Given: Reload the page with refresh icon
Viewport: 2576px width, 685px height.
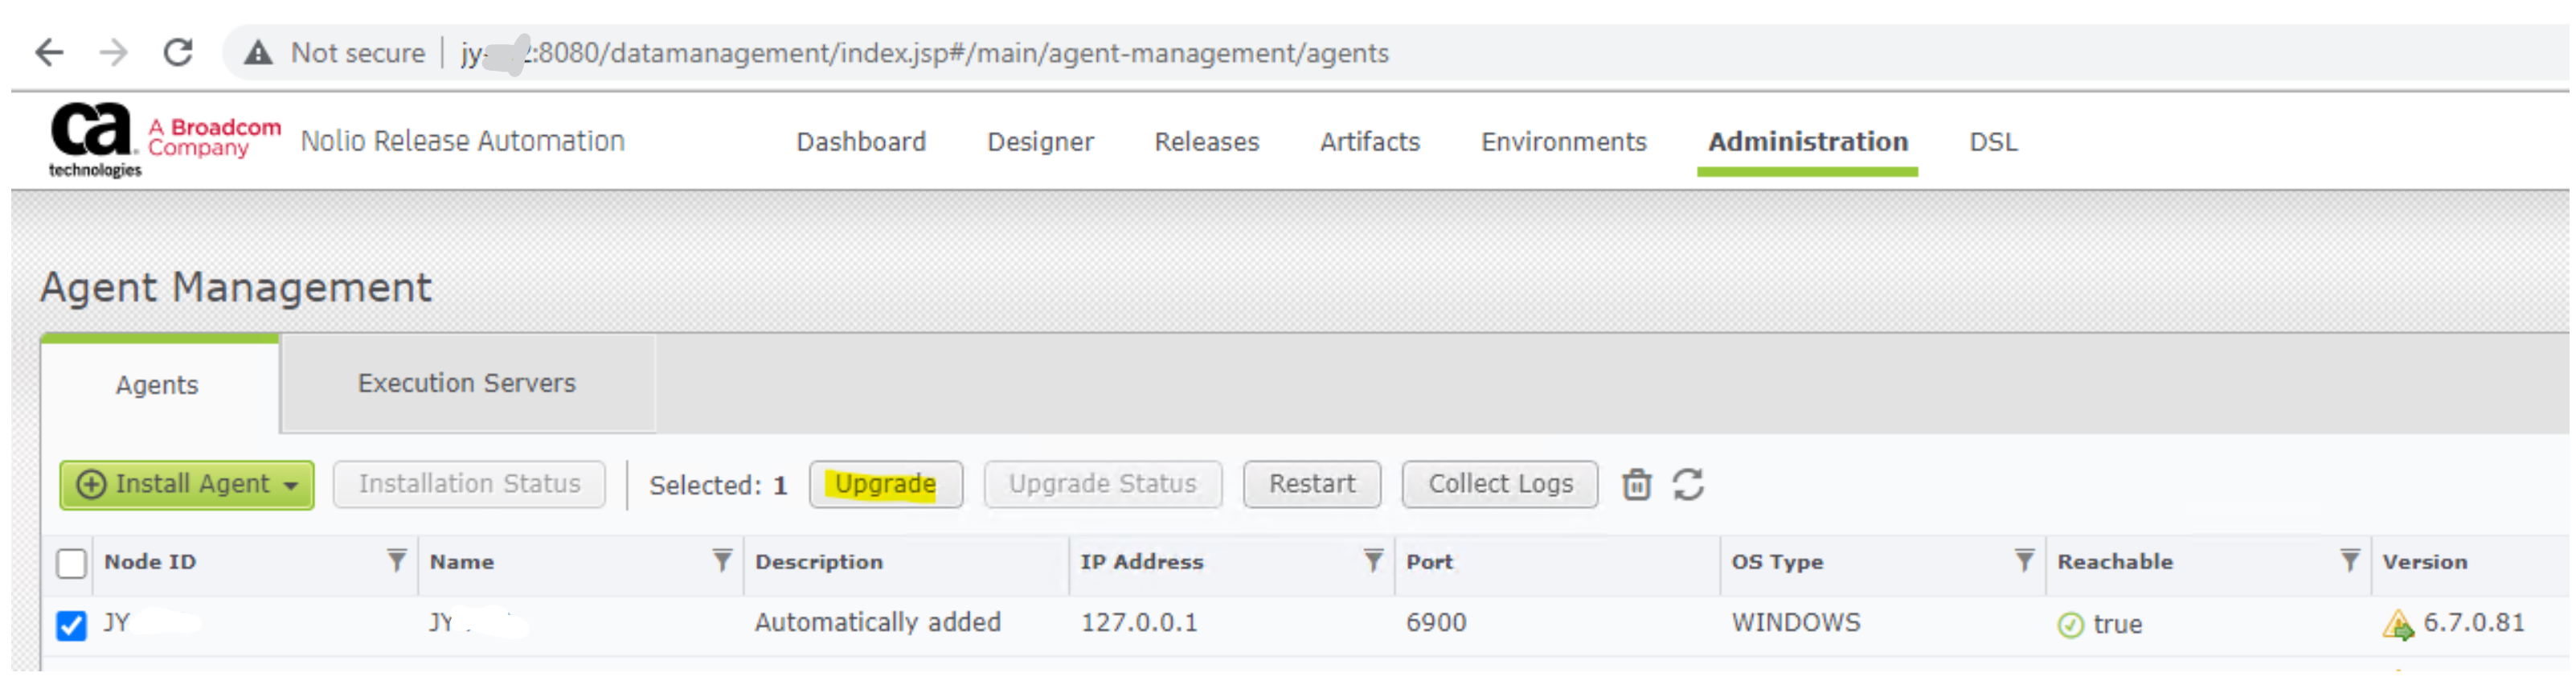Looking at the screenshot, I should [x=178, y=52].
